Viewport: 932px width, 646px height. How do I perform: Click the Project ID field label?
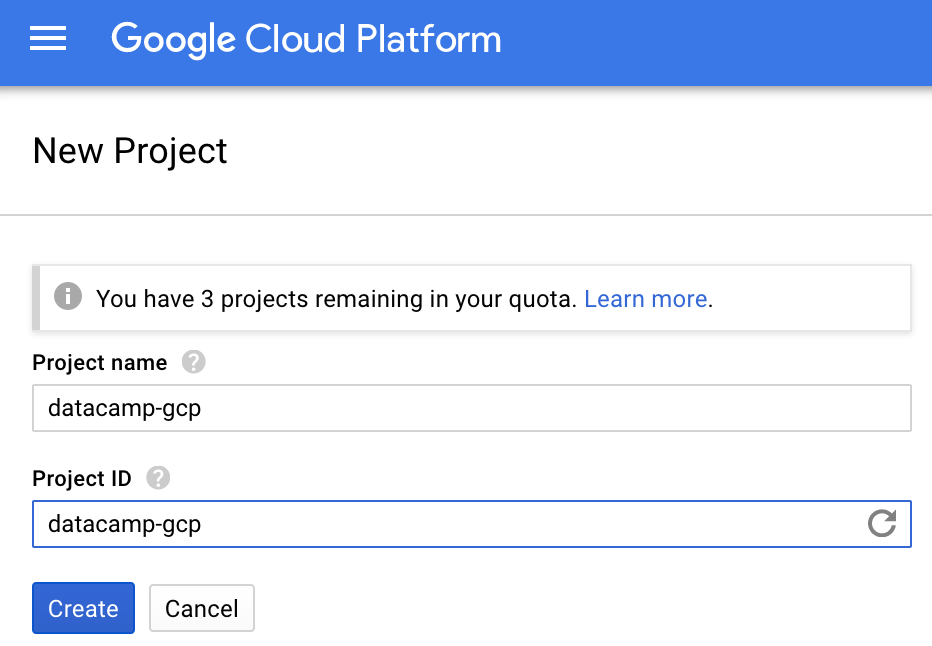point(82,478)
